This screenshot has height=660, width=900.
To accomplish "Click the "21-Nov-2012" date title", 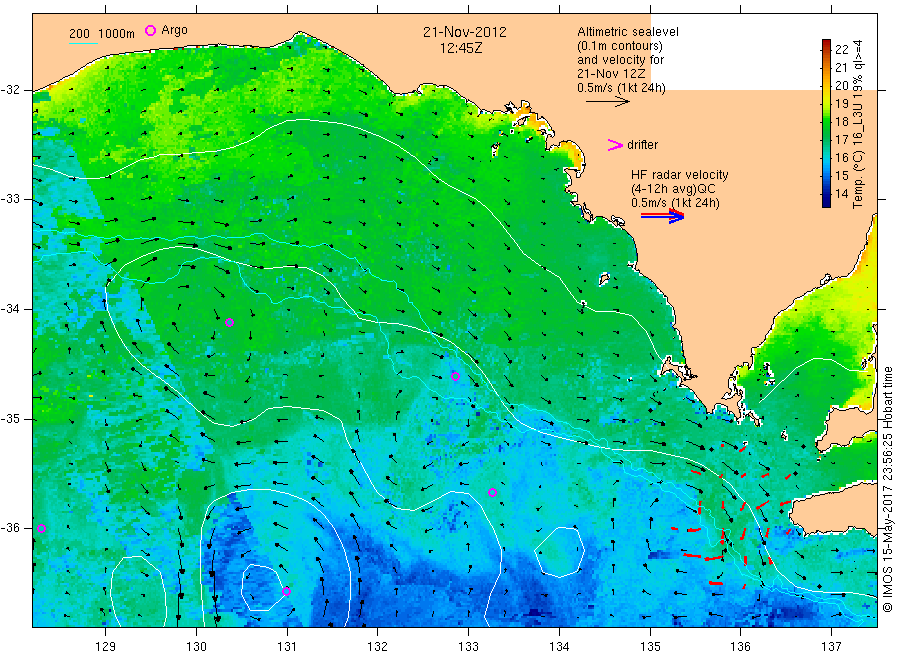I will click(x=465, y=32).
